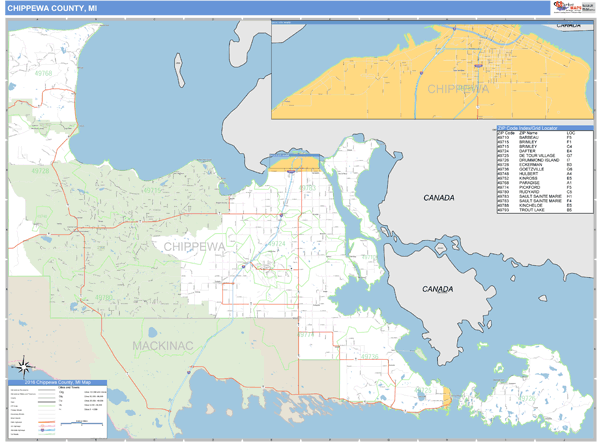Click the ZIP label 49780 on the map

click(104, 298)
